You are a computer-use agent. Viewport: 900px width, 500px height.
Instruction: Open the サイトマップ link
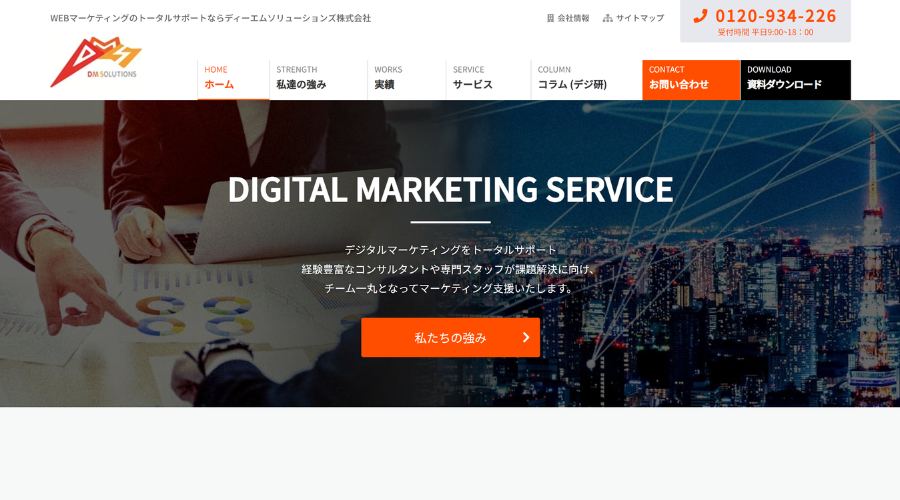coord(640,18)
